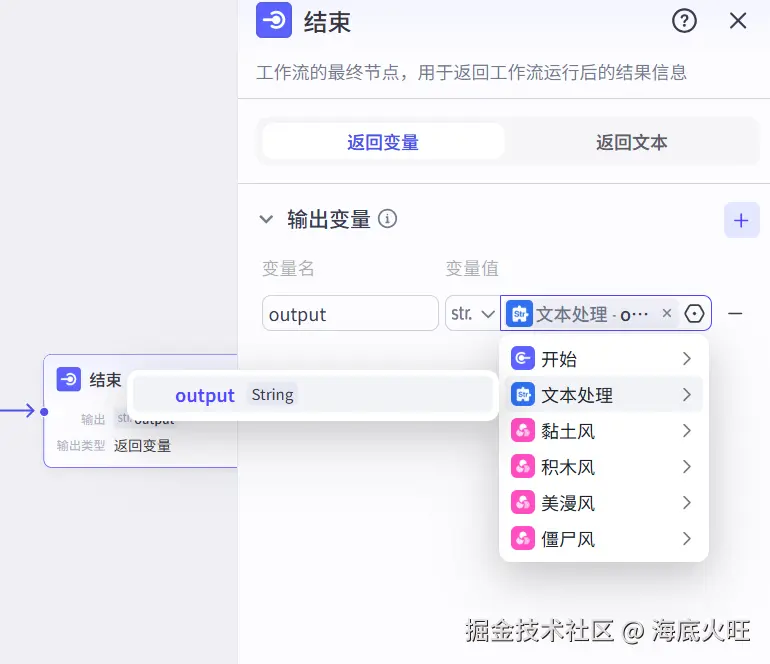Select 积木风 in the node dropdown list
This screenshot has width=770, height=664.
coord(604,467)
